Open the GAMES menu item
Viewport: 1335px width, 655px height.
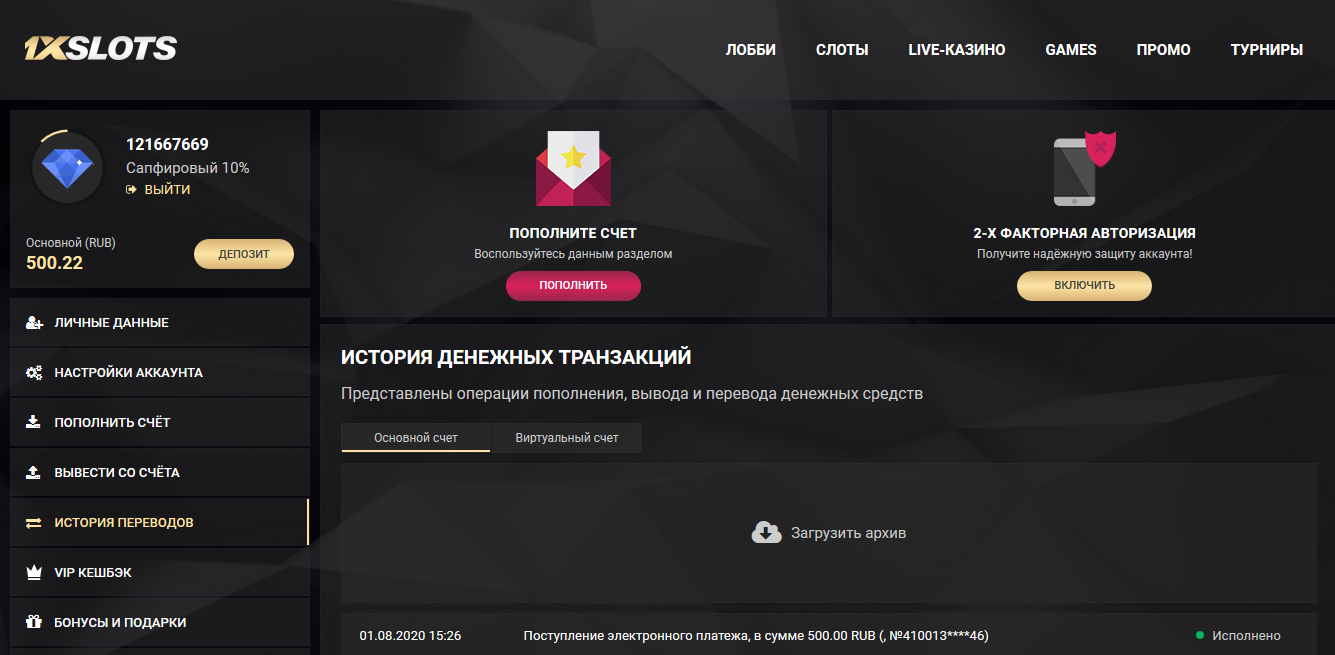tap(1071, 49)
